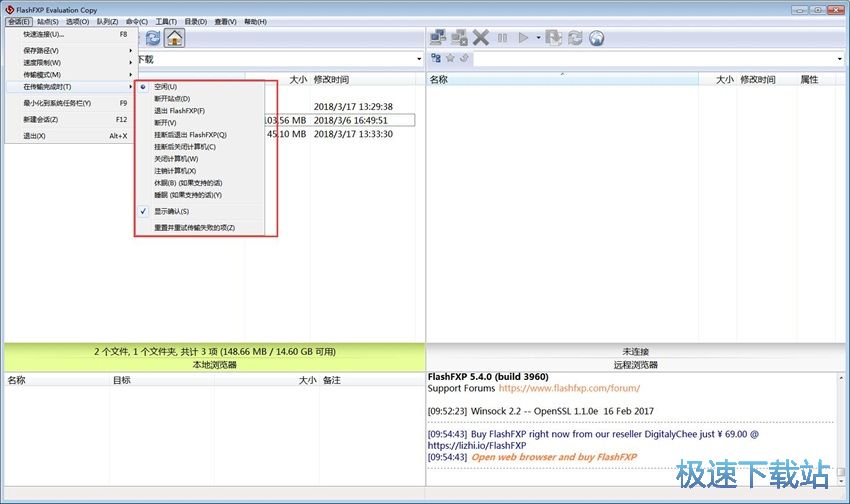Click the 远程浏览器 status label
Screen dimensions: 850x504
635,365
